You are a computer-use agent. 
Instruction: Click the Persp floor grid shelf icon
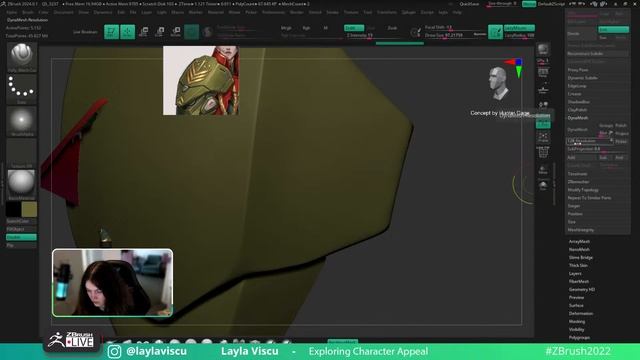[543, 73]
